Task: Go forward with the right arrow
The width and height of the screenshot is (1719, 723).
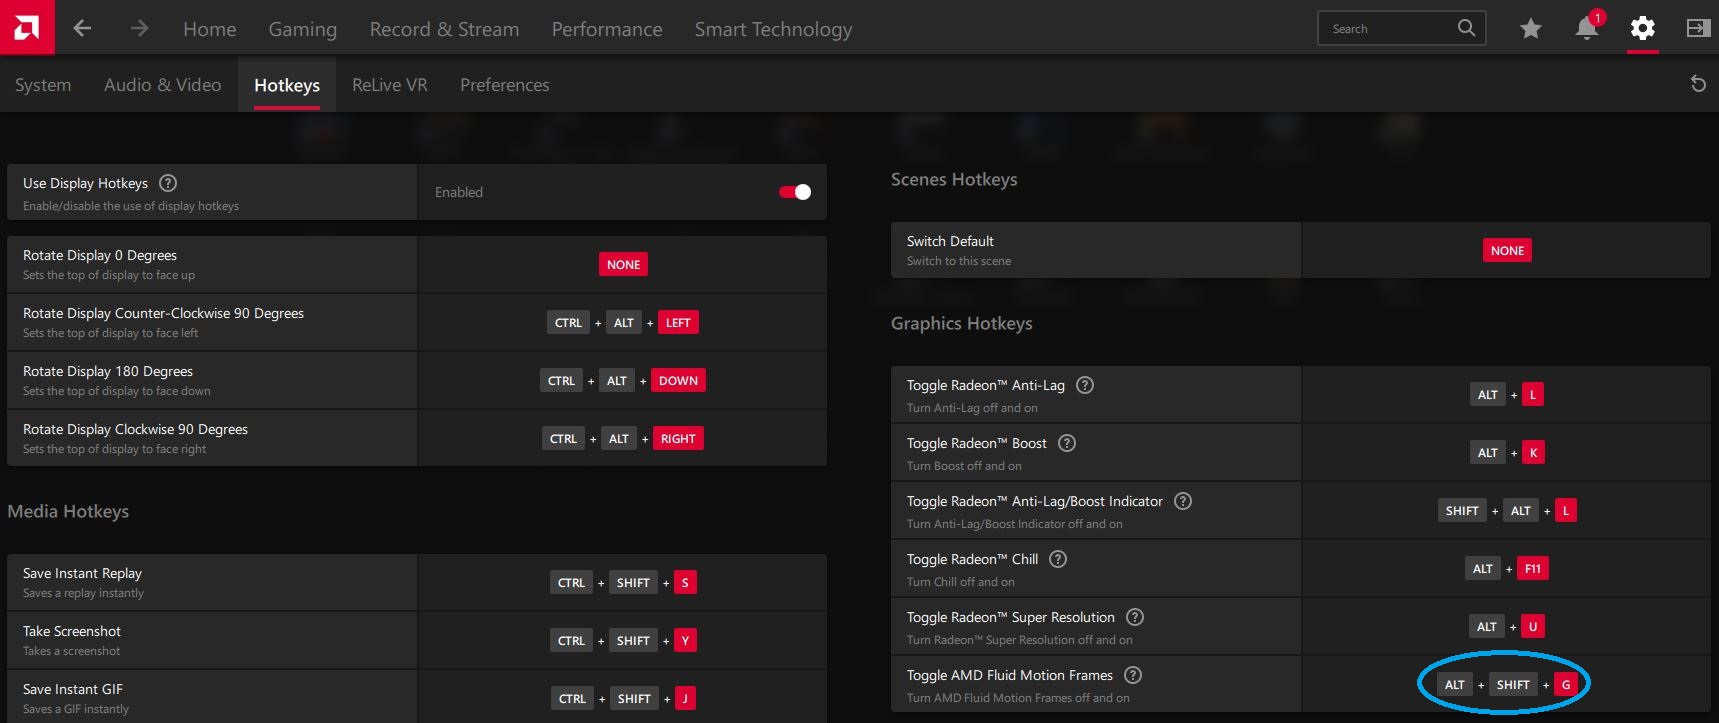Action: (139, 29)
